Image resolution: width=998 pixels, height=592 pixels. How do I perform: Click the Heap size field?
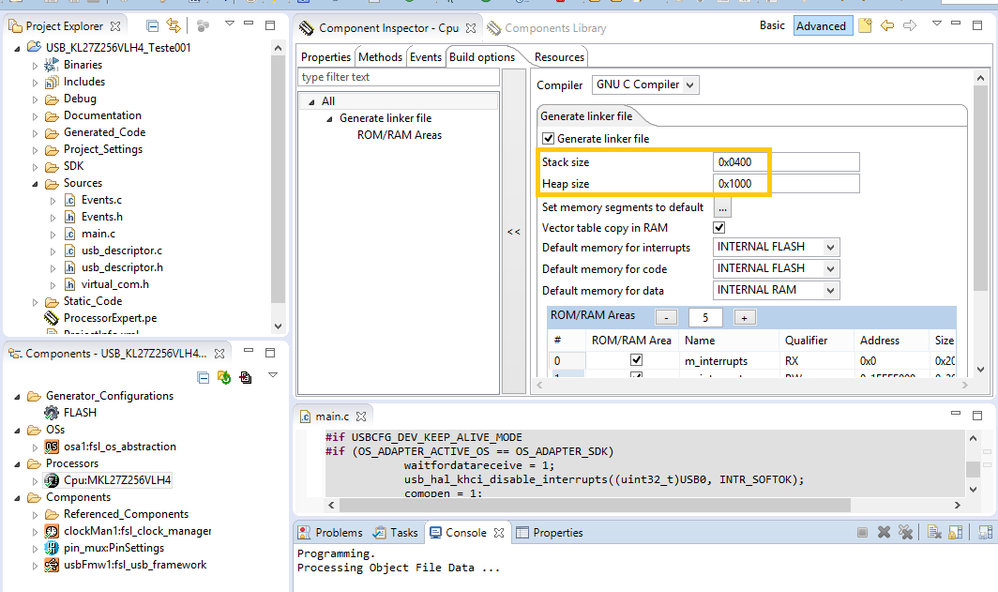coord(786,183)
